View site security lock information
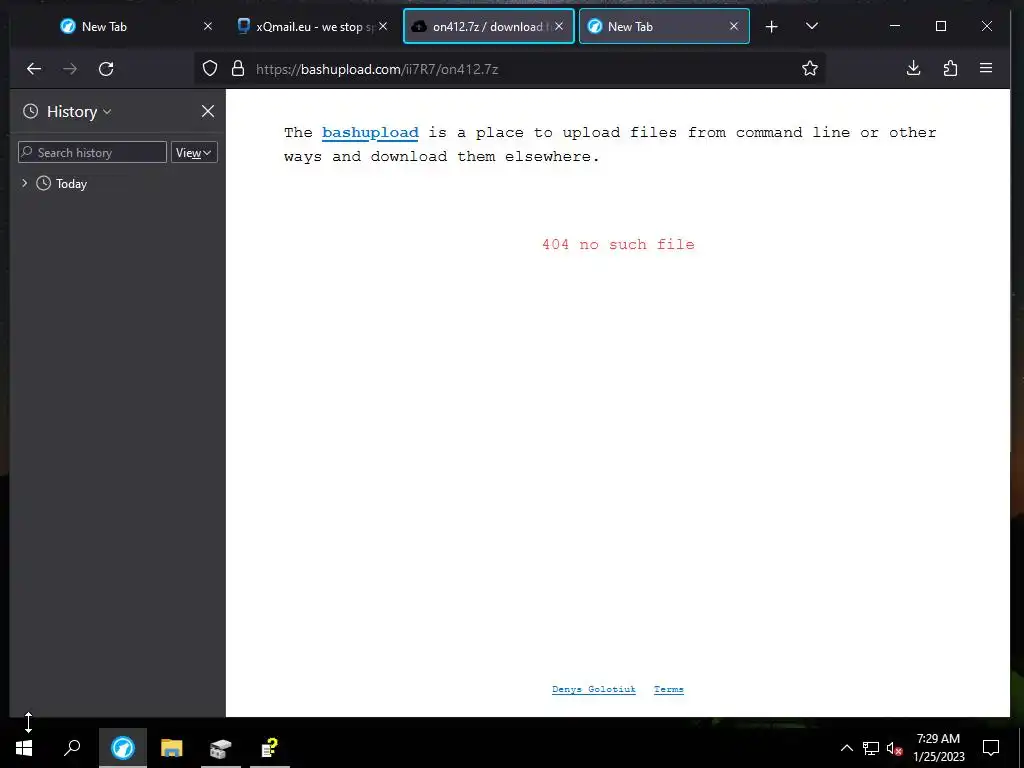 pyautogui.click(x=238, y=69)
